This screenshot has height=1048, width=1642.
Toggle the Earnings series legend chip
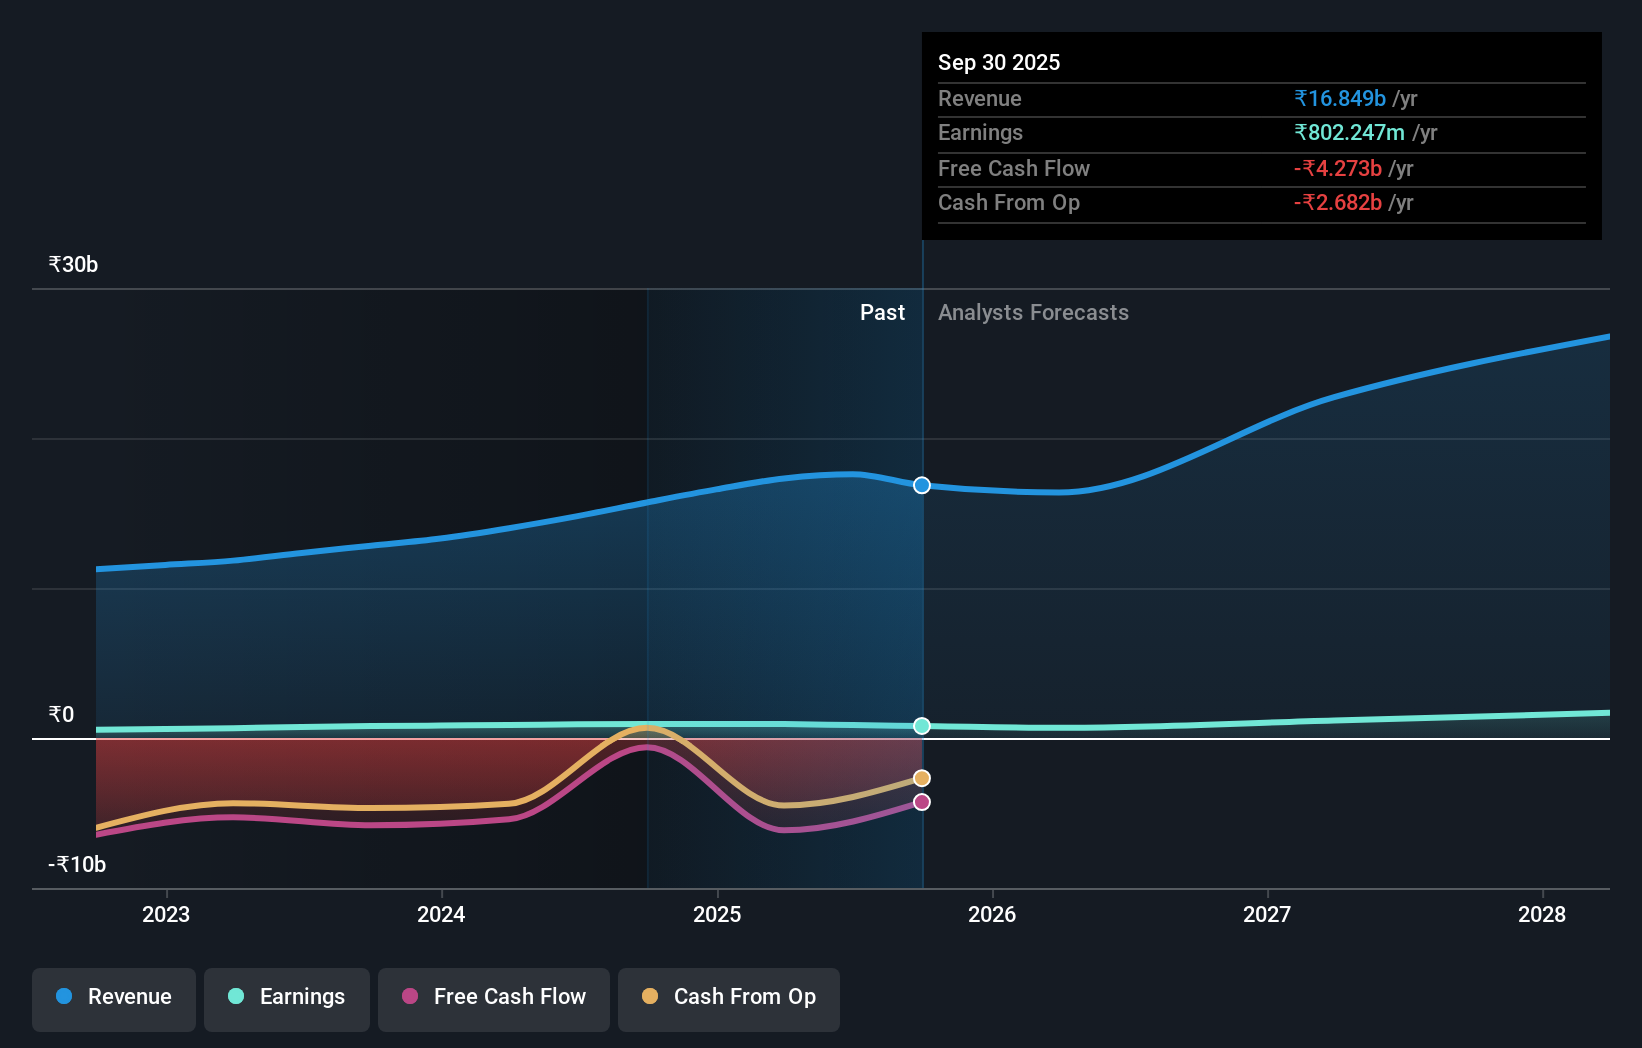(x=286, y=999)
